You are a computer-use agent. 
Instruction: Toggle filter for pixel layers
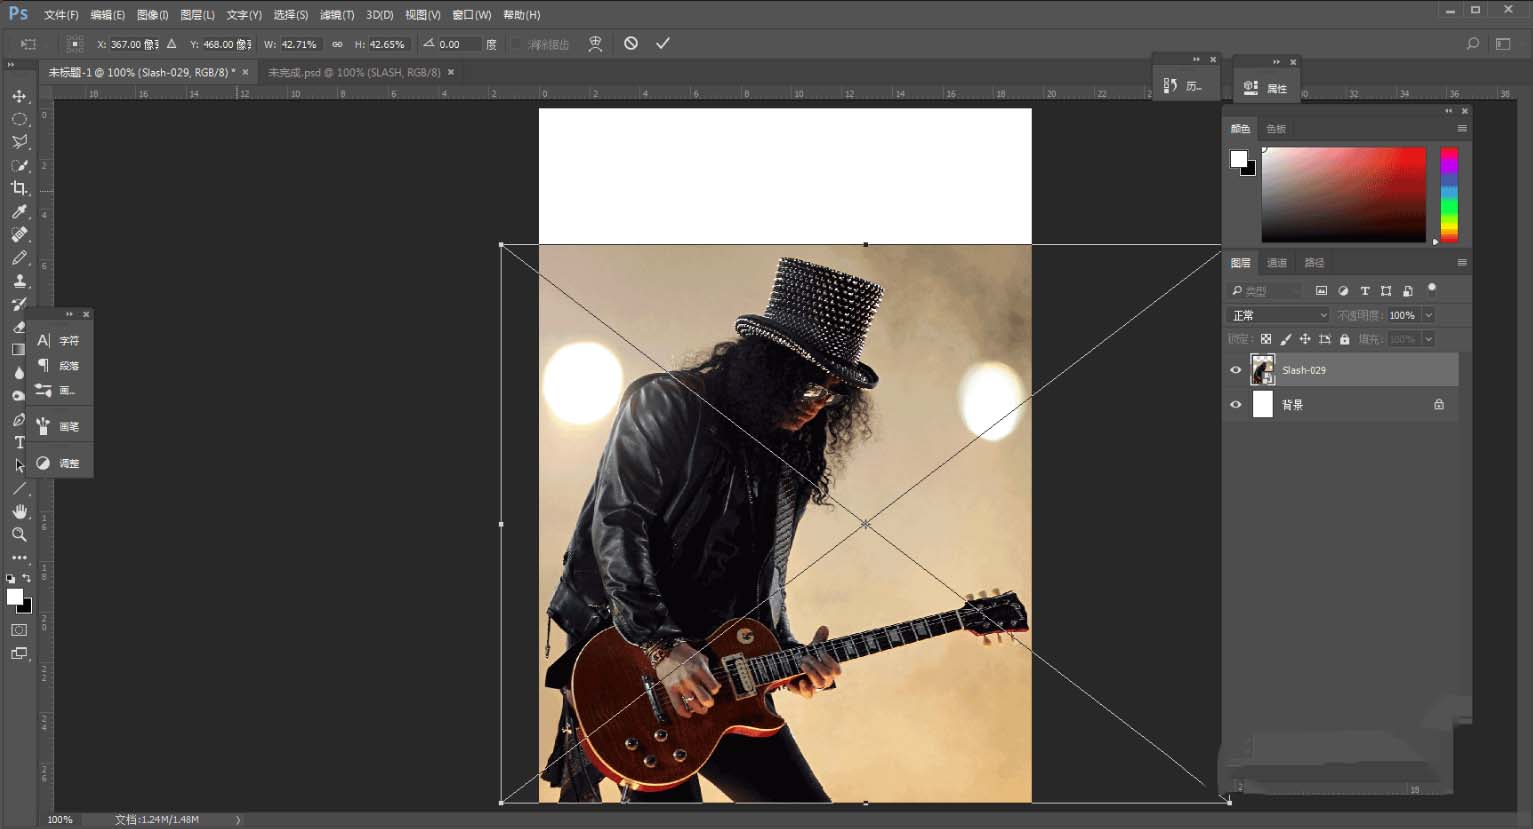pyautogui.click(x=1321, y=291)
